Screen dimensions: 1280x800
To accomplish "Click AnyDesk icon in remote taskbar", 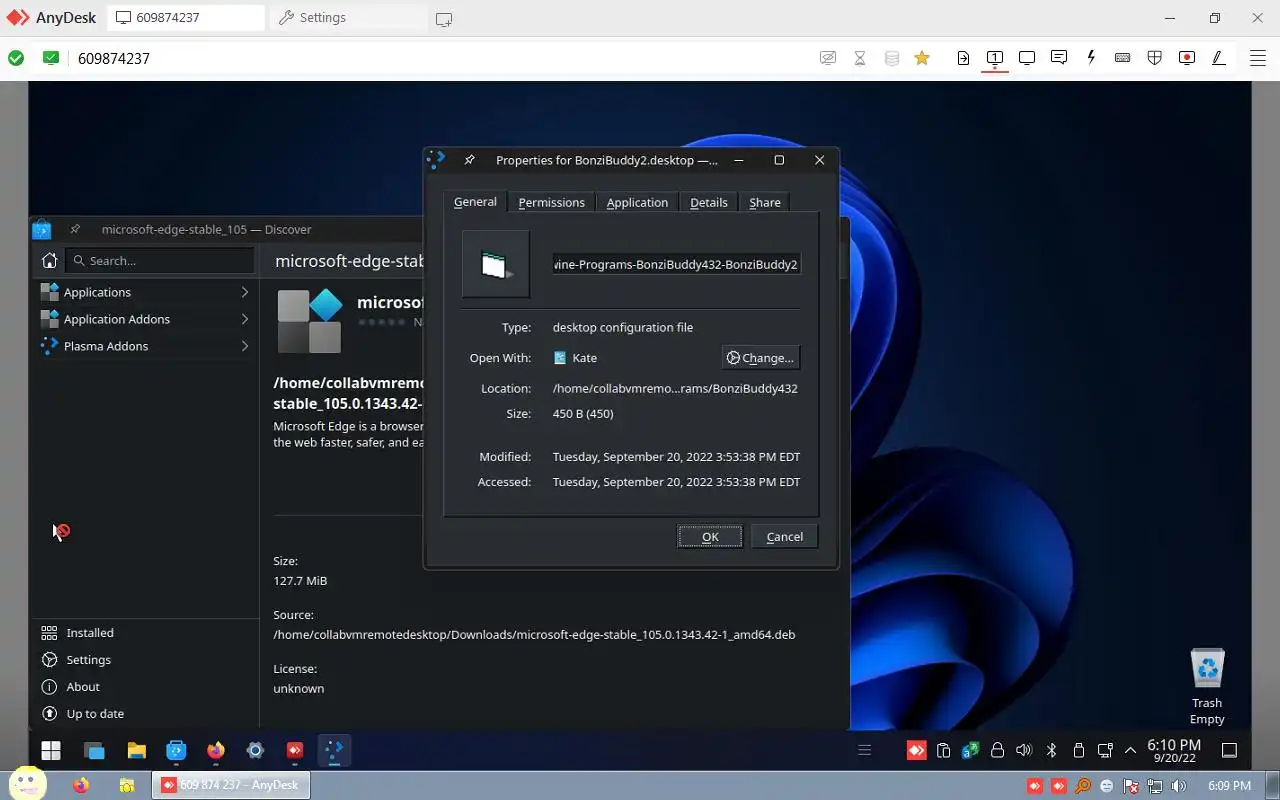I will click(295, 750).
